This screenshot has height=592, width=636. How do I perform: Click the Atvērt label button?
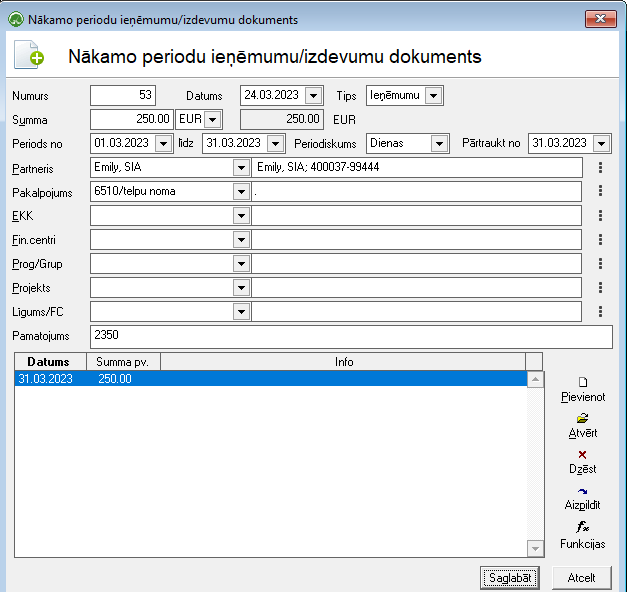click(583, 433)
